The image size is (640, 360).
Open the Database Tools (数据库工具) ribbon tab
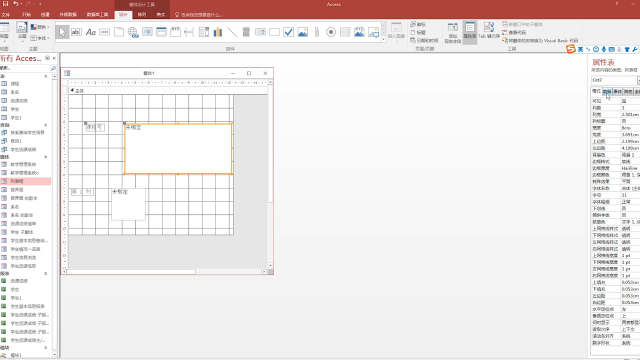click(98, 14)
